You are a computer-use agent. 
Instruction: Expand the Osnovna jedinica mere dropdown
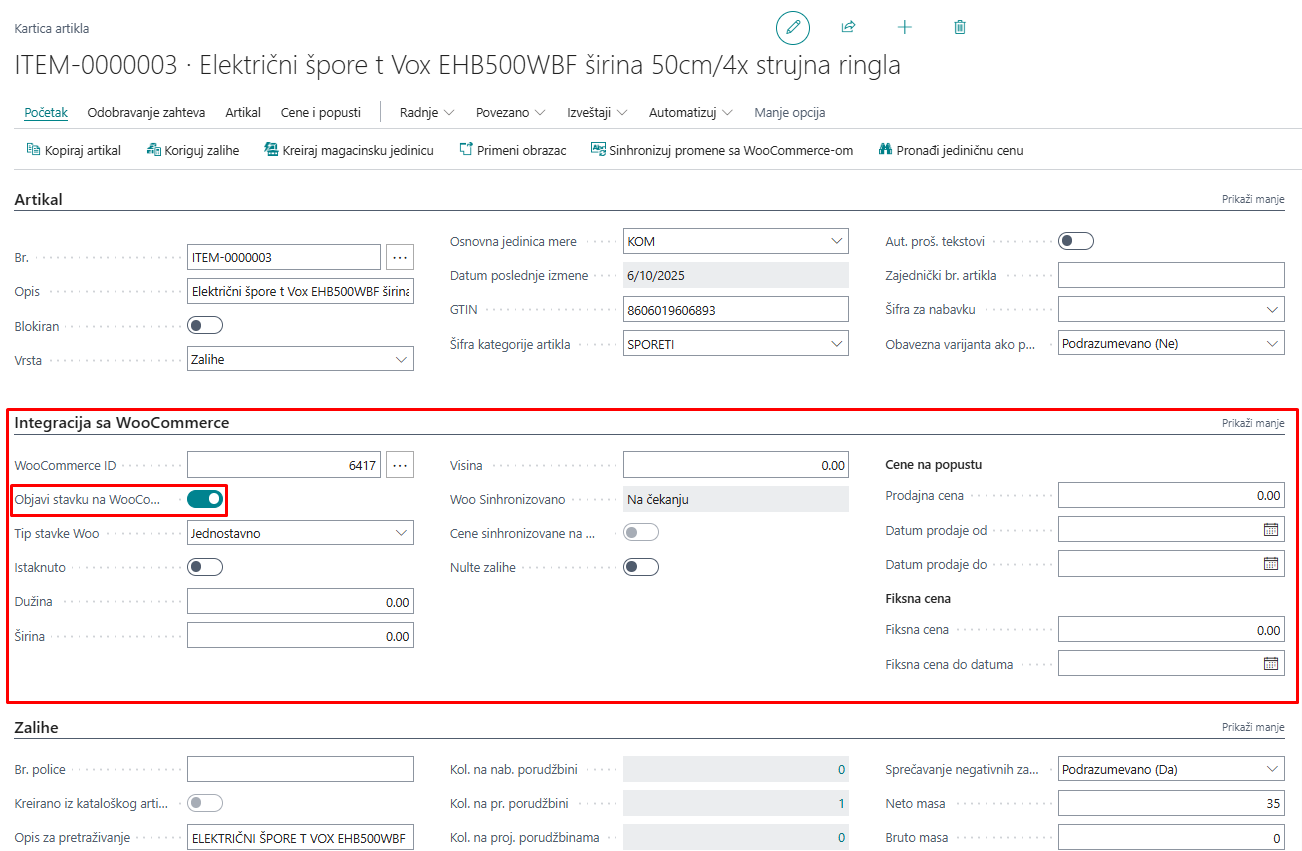[x=836, y=241]
